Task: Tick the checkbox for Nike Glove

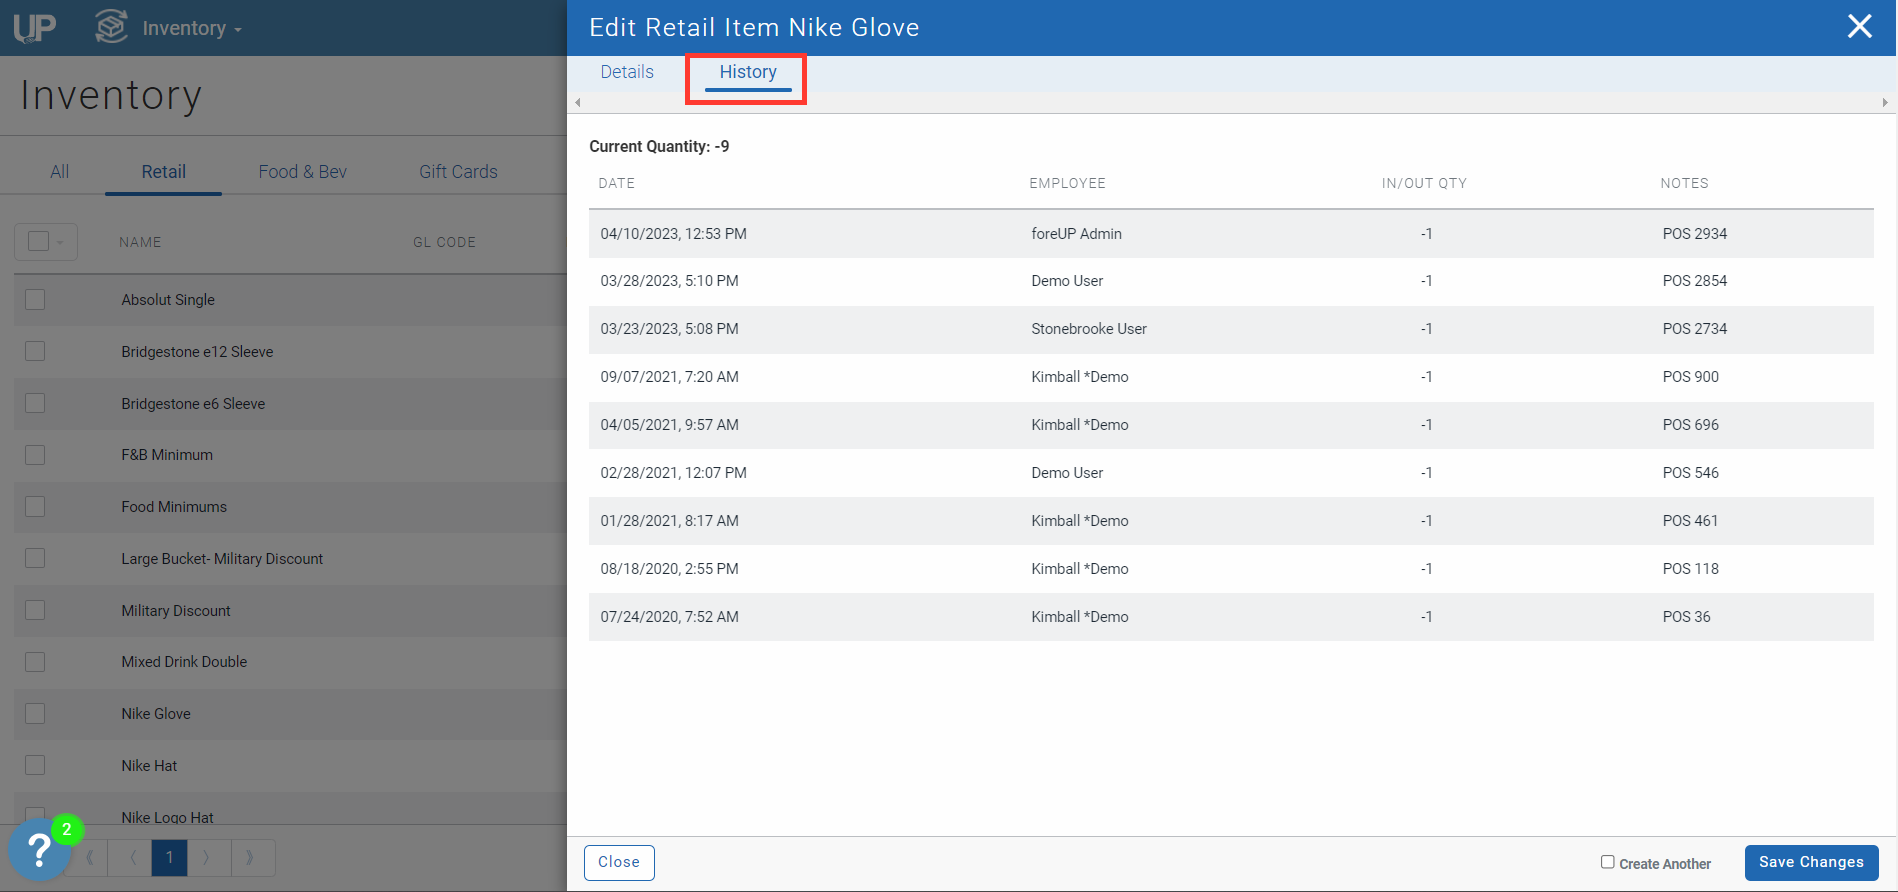Action: click(x=35, y=714)
